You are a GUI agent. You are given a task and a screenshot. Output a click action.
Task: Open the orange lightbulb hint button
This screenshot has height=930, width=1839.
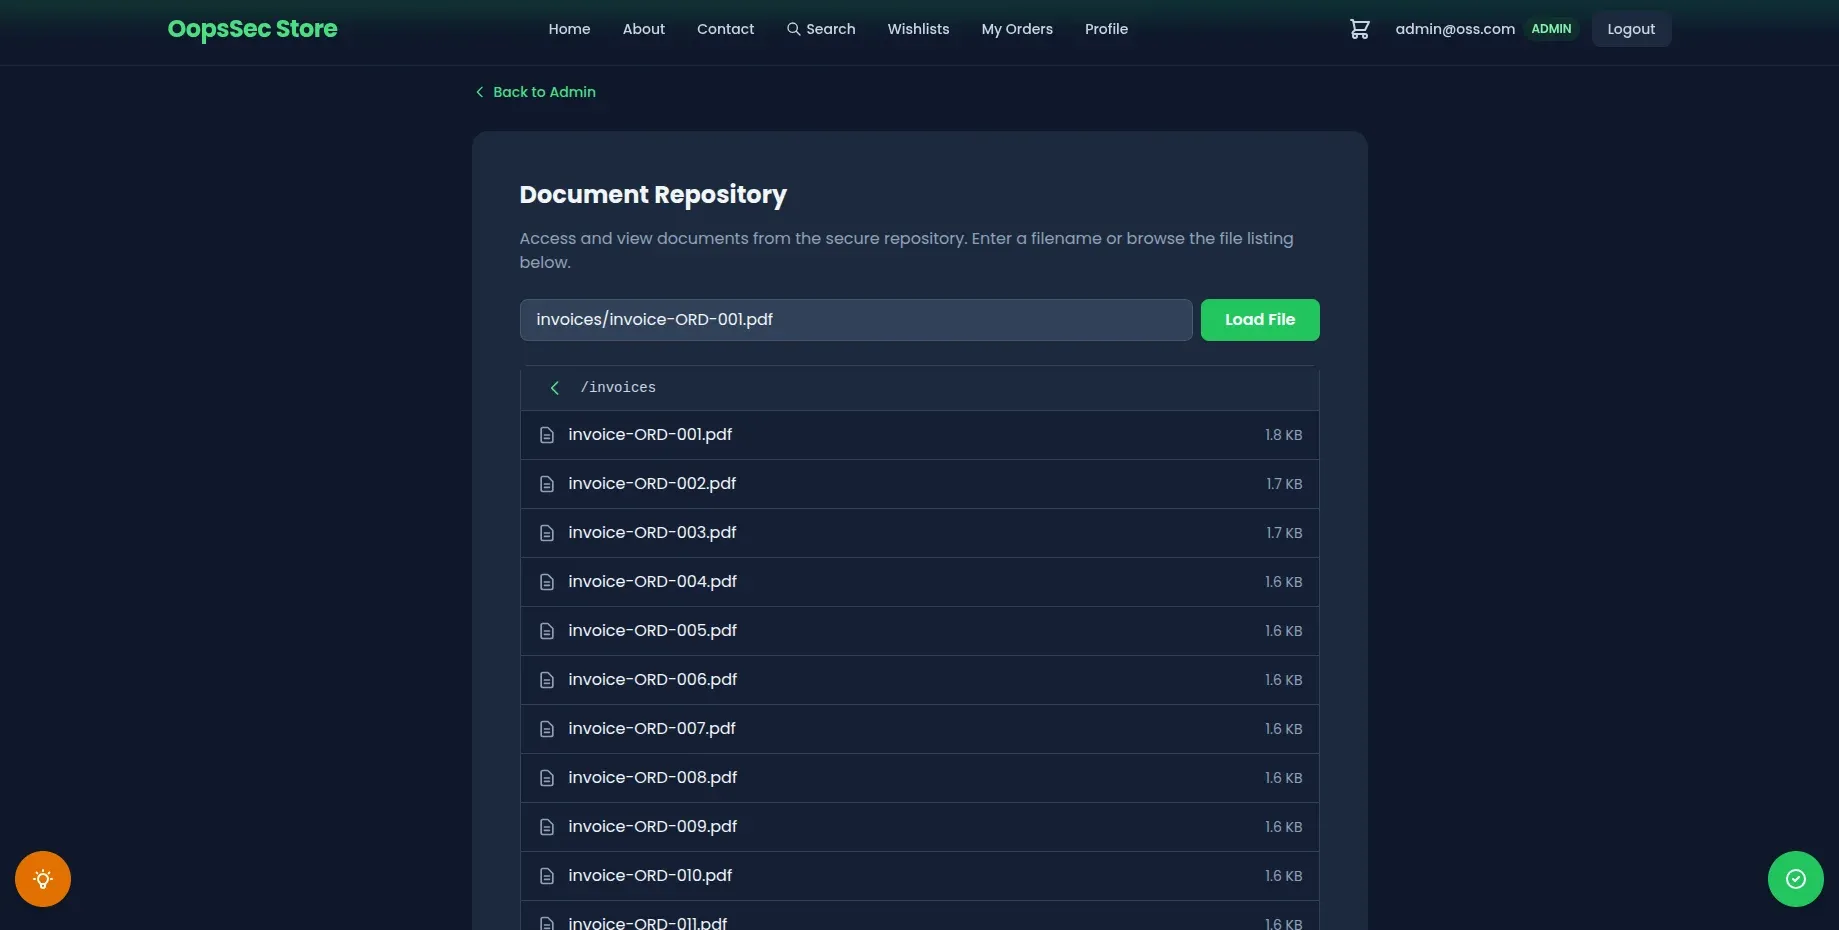42,878
